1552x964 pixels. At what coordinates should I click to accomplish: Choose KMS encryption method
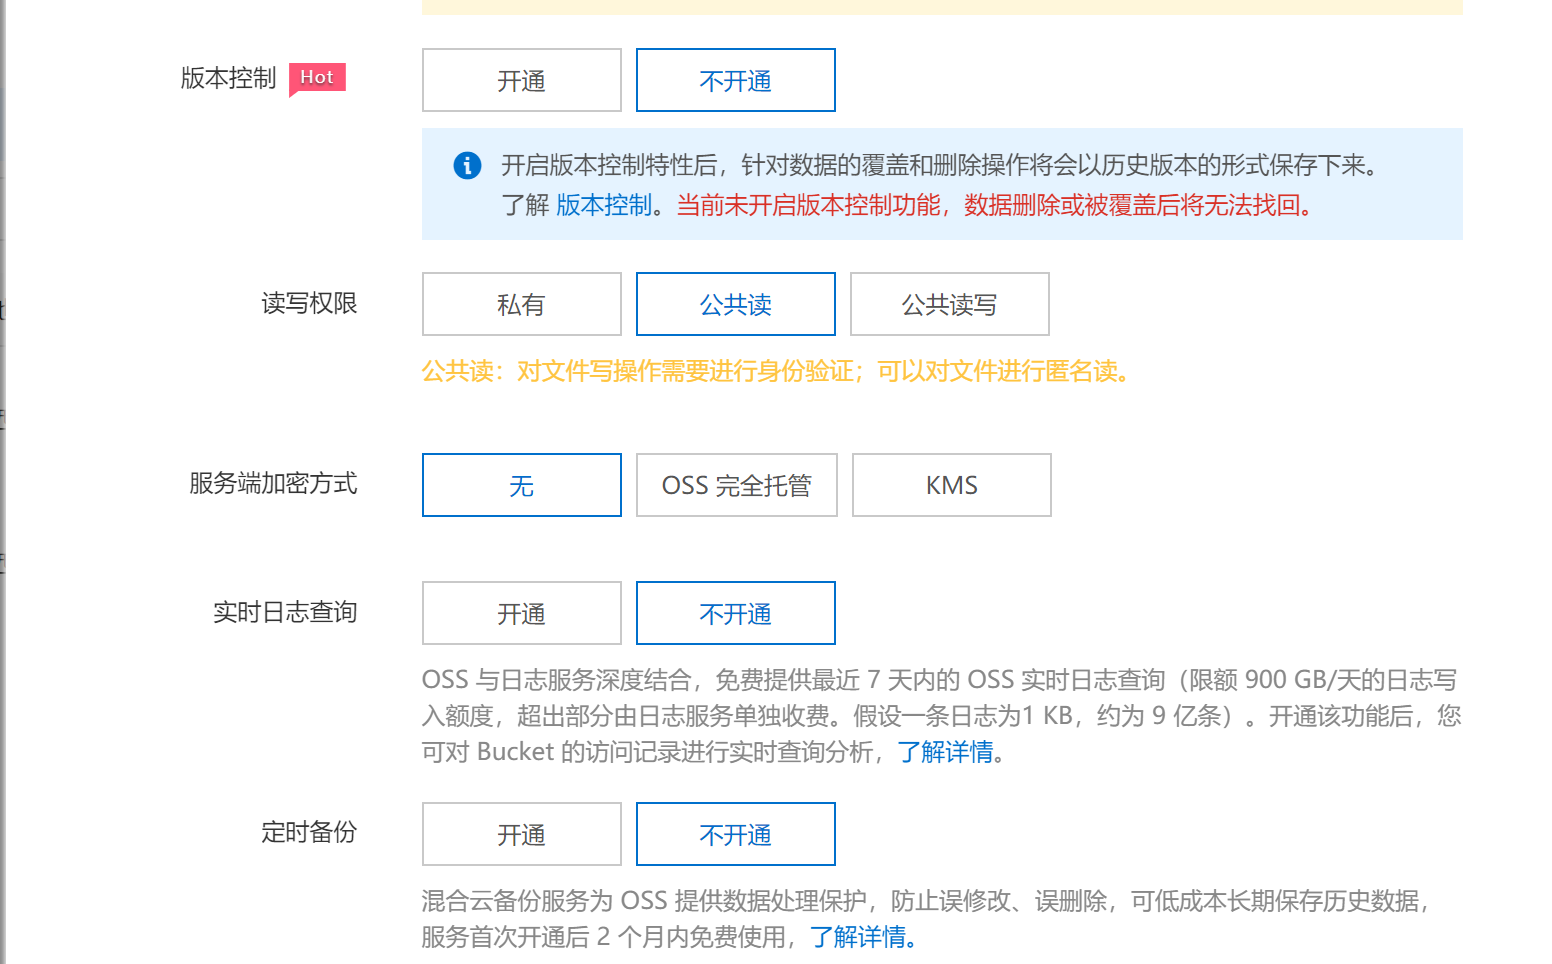[x=951, y=485]
